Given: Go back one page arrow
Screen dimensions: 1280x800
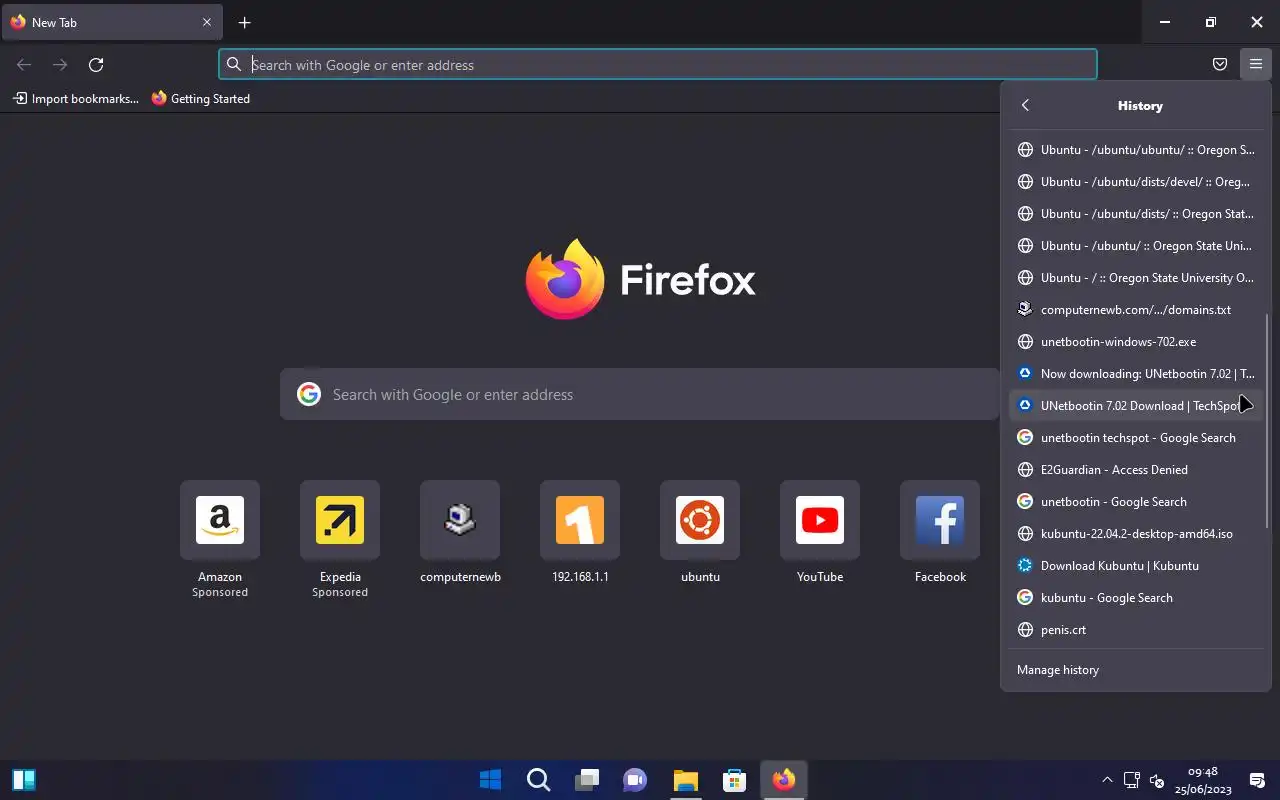Looking at the screenshot, I should tap(24, 65).
